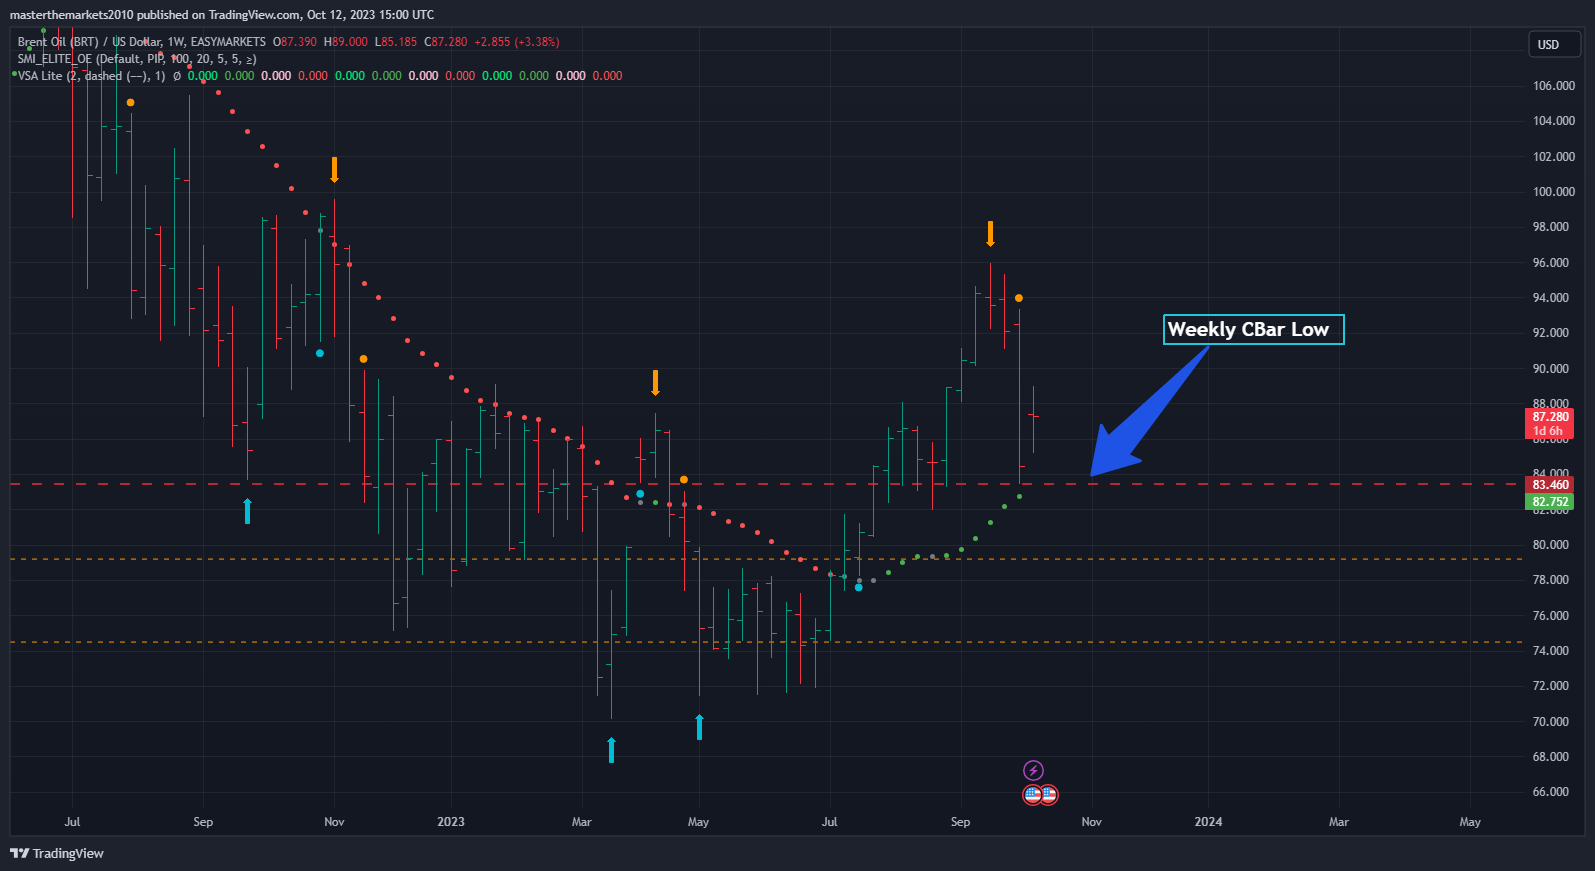Click the green 82.752 price label
Viewport: 1595px width, 871px height.
pyautogui.click(x=1550, y=502)
